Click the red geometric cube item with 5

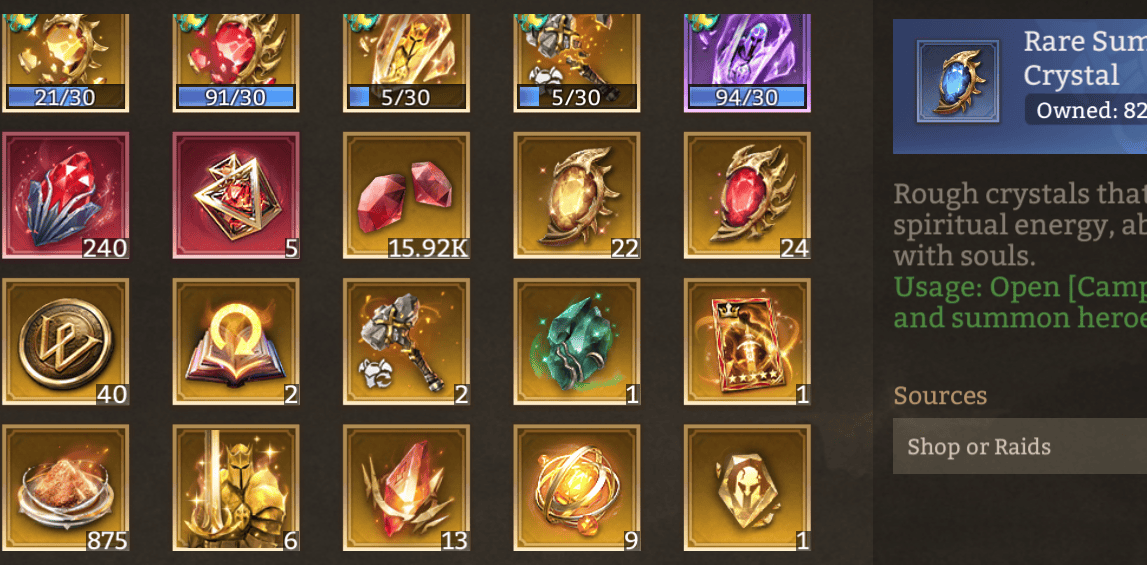point(236,195)
